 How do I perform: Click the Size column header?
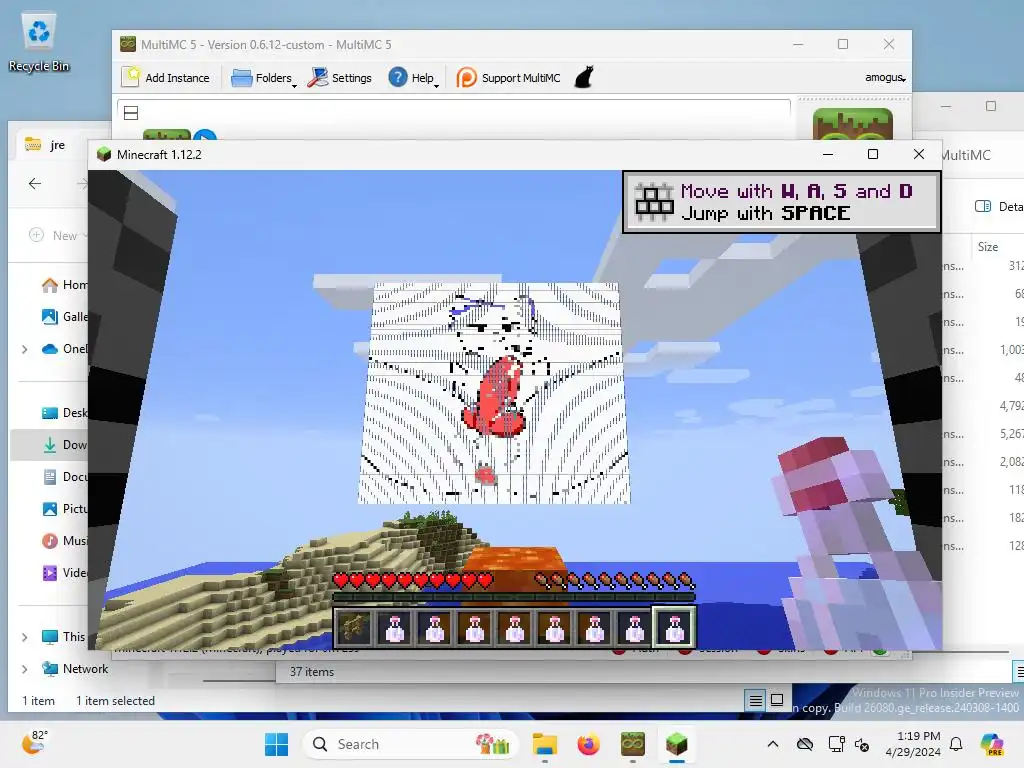coord(987,247)
